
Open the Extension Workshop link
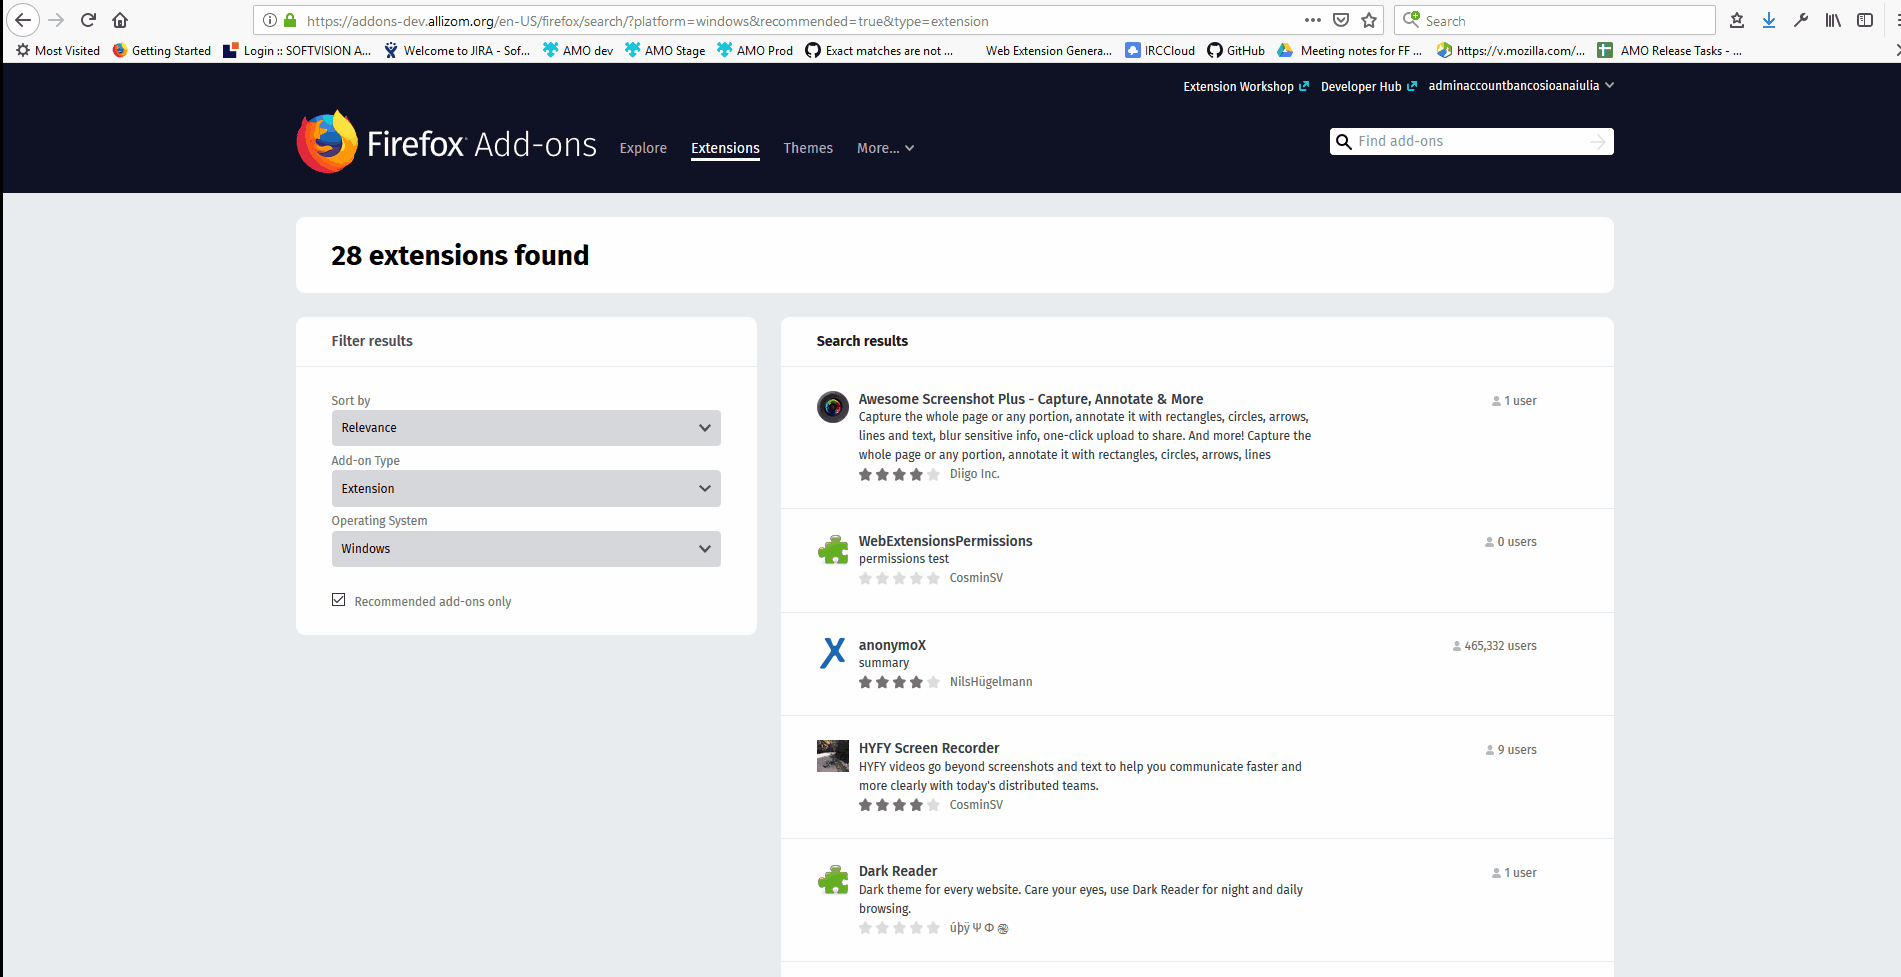click(1246, 87)
